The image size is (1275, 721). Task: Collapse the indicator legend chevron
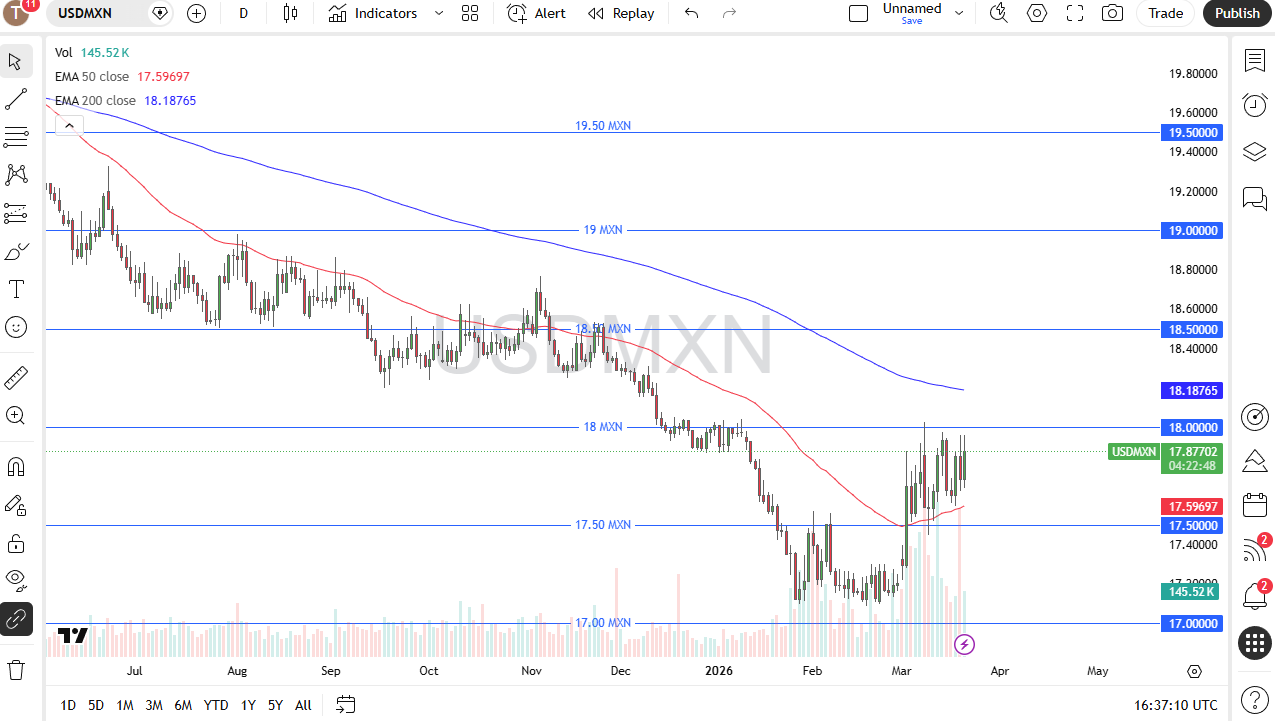coord(68,125)
